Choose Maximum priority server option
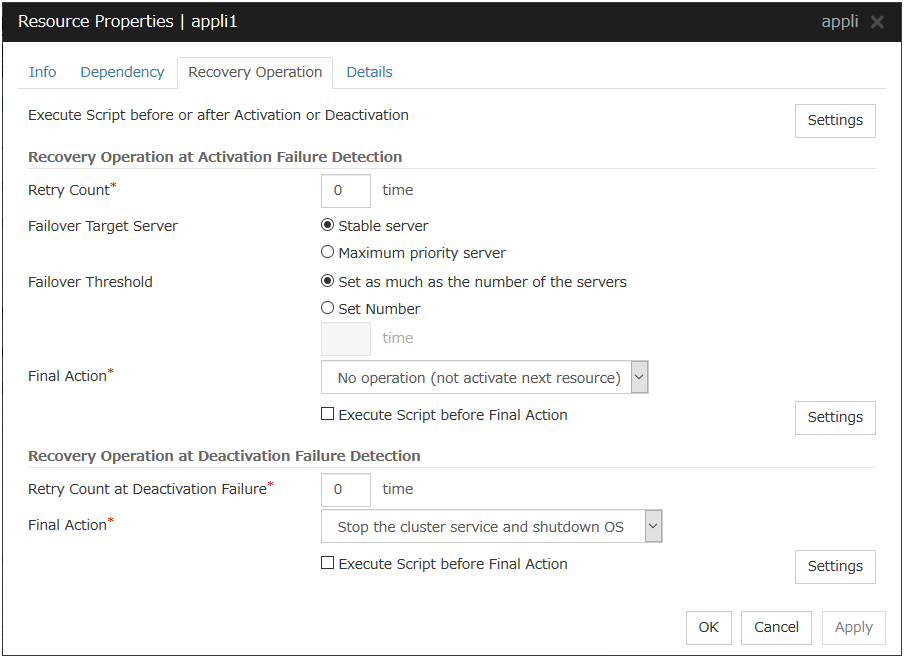 [x=328, y=253]
